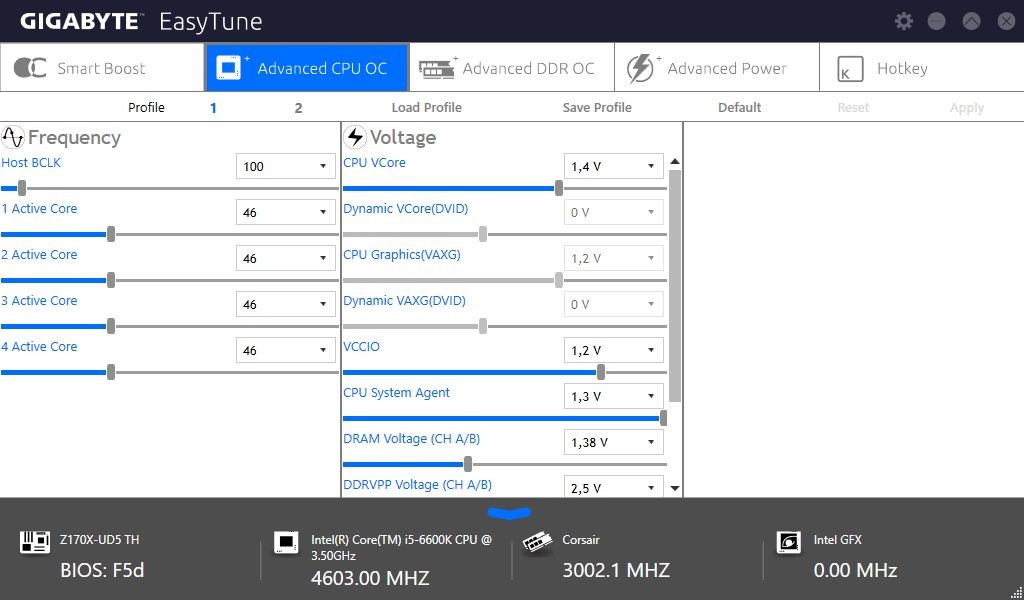Open the CPU System Agent voltage dropdown
The width and height of the screenshot is (1024, 600).
coord(613,396)
